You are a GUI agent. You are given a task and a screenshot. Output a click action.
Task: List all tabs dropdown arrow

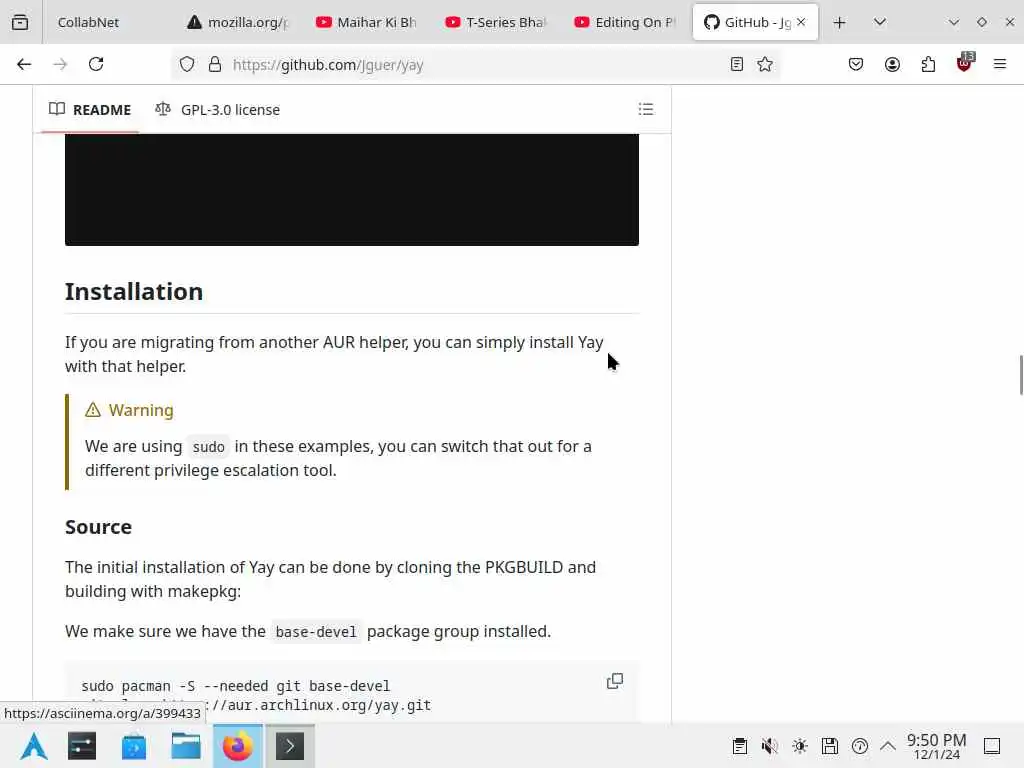click(x=880, y=22)
